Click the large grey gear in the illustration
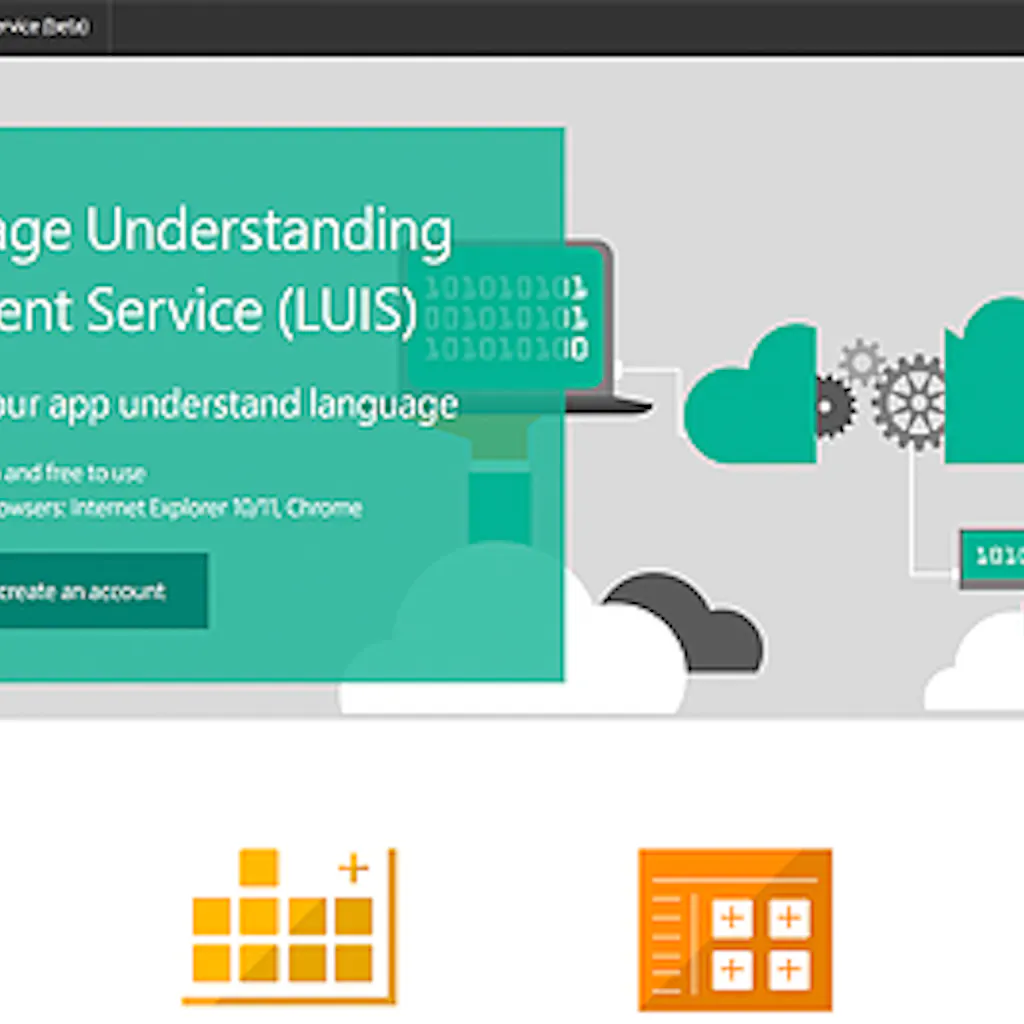The height and width of the screenshot is (1024, 1024). (x=910, y=402)
